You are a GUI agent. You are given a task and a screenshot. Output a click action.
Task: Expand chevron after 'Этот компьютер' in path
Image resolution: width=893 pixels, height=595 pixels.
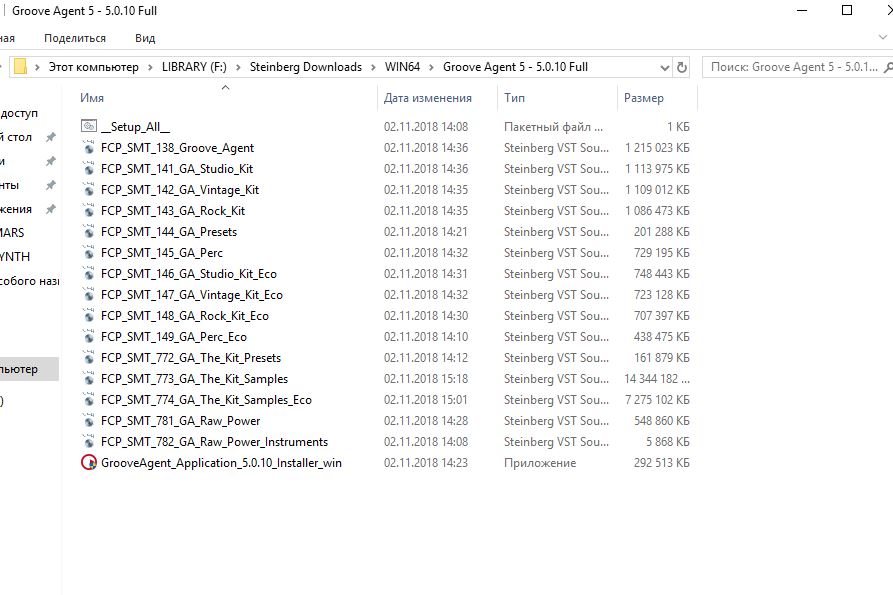pyautogui.click(x=150, y=67)
